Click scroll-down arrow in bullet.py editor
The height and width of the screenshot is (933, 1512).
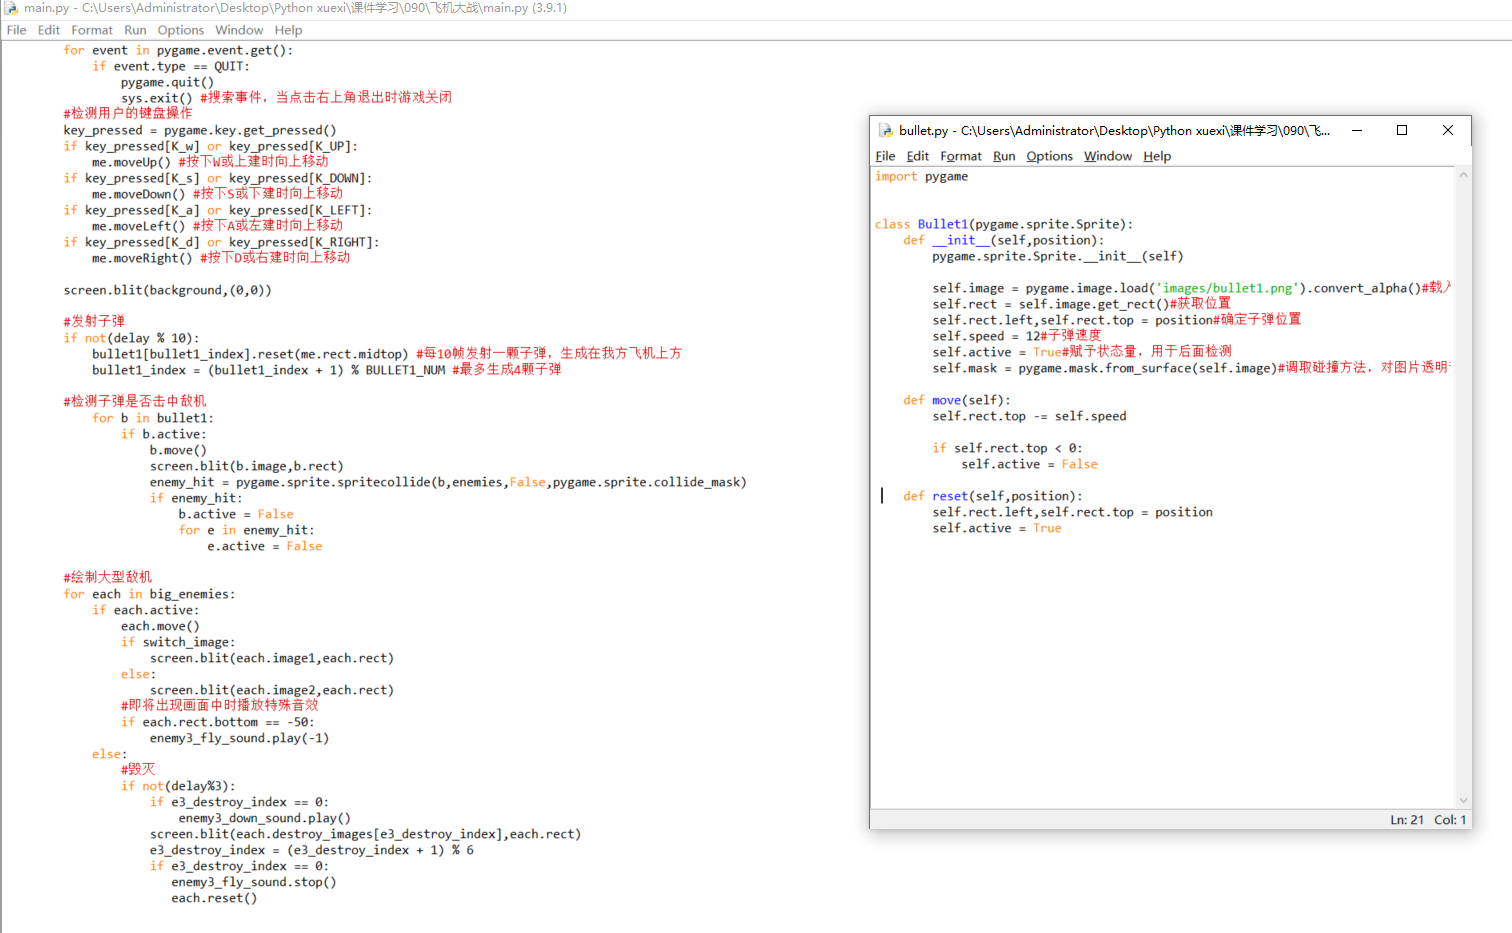[x=1463, y=800]
